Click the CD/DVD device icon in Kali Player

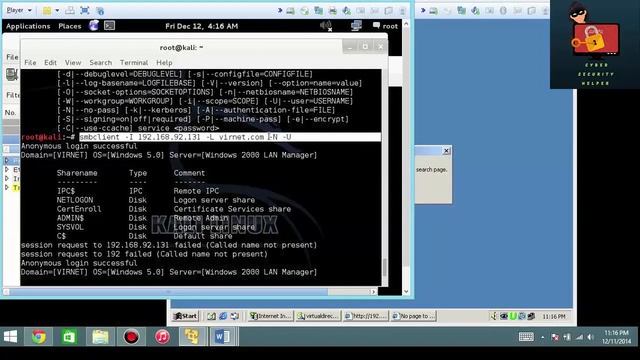304,11
